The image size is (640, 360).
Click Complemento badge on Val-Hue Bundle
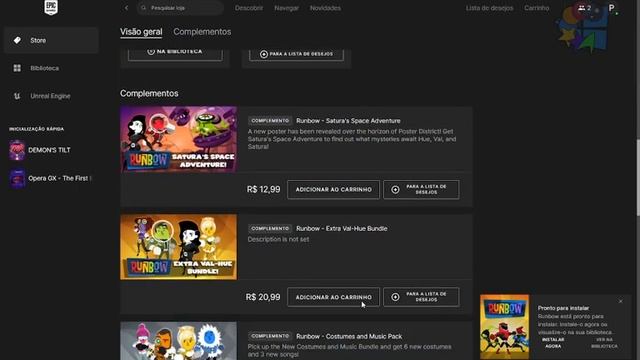click(270, 229)
